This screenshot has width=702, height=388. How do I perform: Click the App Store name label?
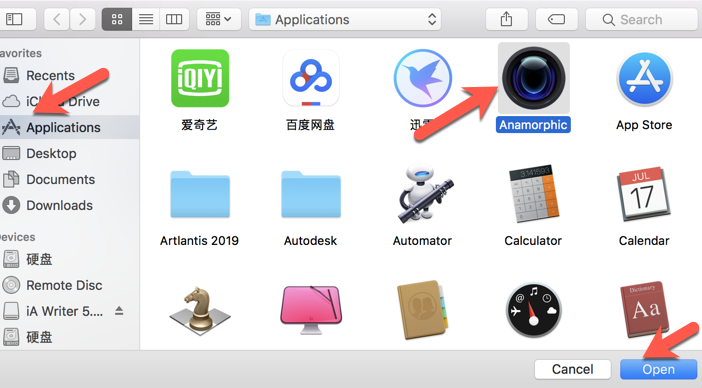[644, 124]
